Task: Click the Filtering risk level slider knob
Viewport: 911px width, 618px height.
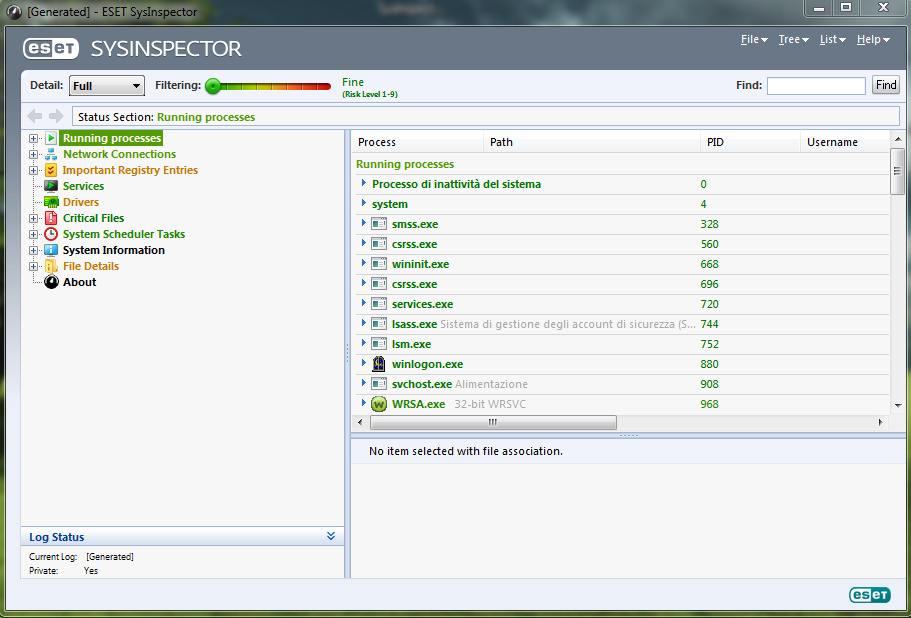Action: 213,87
